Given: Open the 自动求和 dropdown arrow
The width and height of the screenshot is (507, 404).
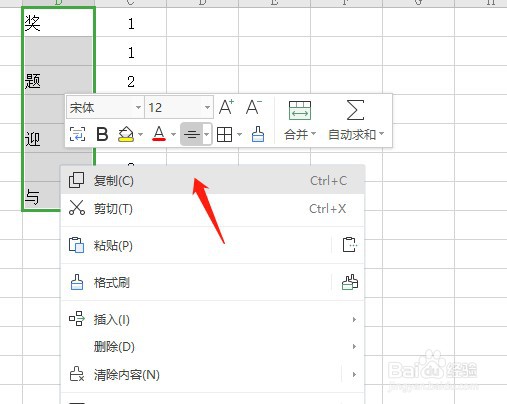Looking at the screenshot, I should click(381, 134).
